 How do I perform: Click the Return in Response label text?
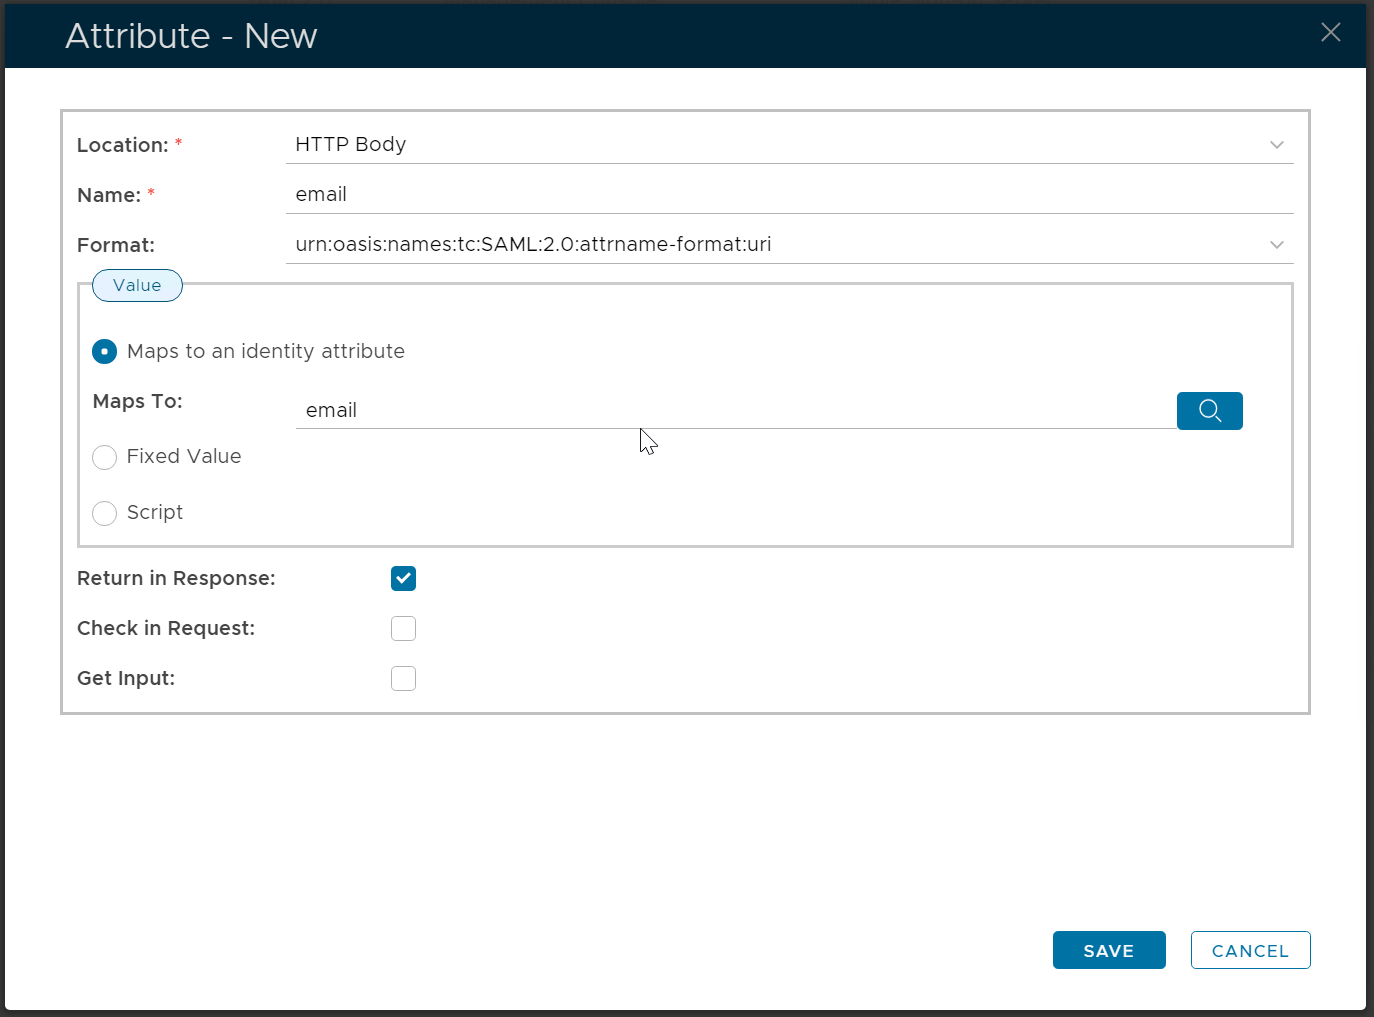pyautogui.click(x=176, y=579)
